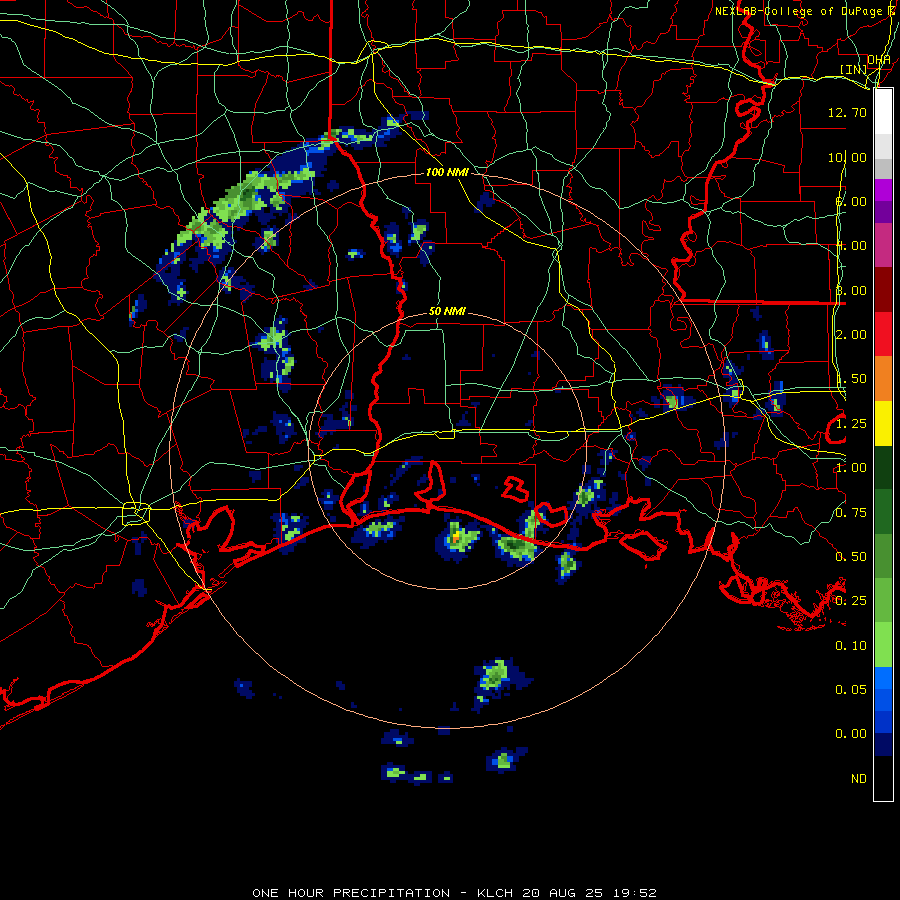Click the 0.25 legend value
The height and width of the screenshot is (900, 900).
point(851,601)
